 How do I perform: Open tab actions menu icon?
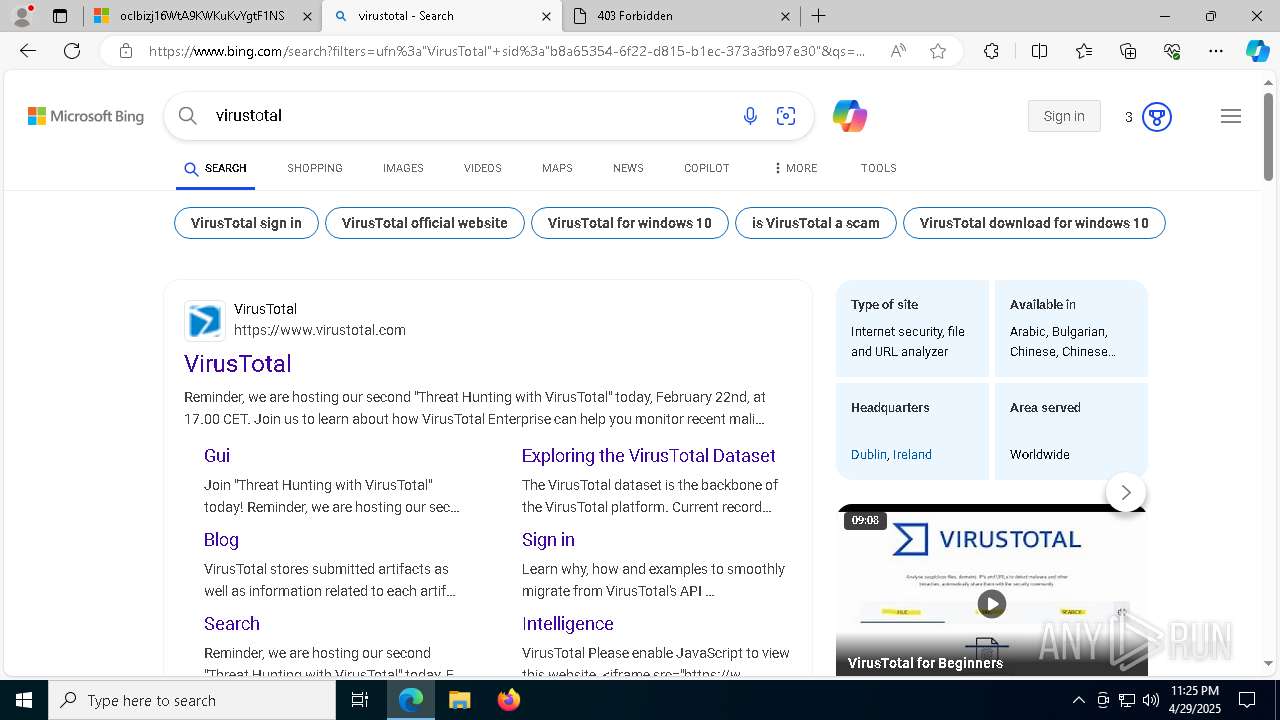point(60,16)
